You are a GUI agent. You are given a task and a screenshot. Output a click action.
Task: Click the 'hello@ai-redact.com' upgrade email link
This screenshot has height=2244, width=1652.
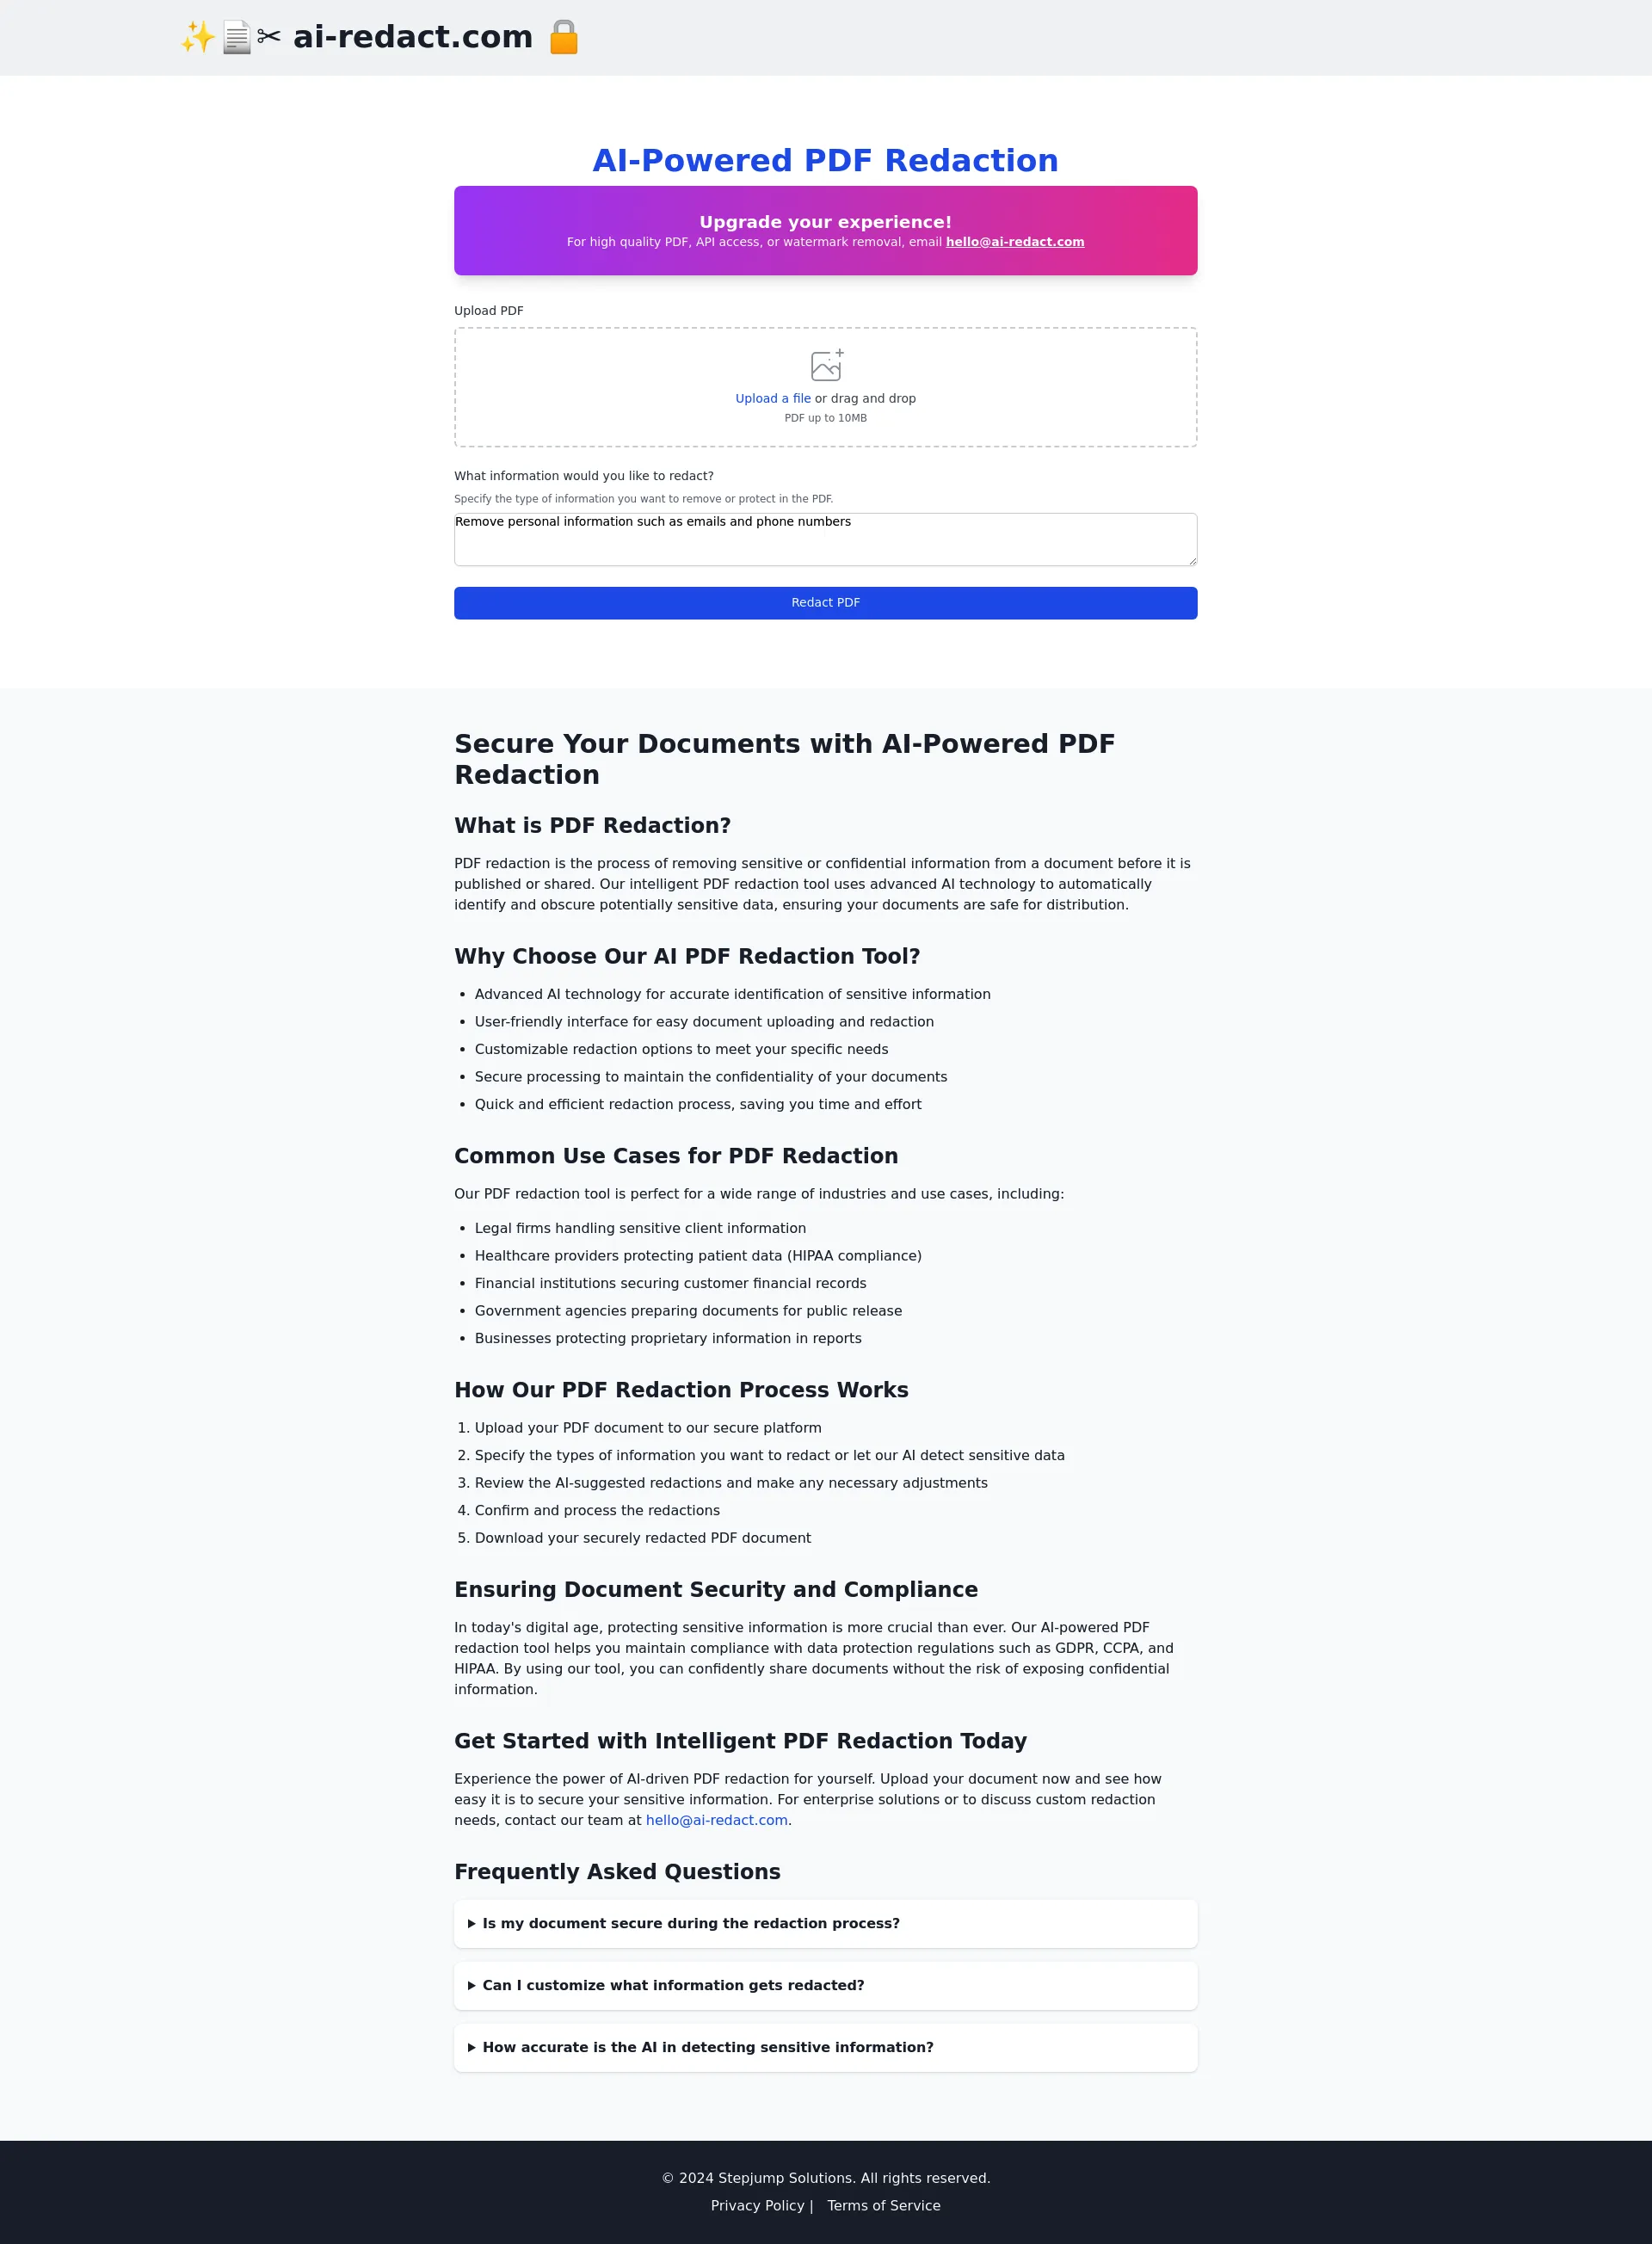click(x=1014, y=242)
